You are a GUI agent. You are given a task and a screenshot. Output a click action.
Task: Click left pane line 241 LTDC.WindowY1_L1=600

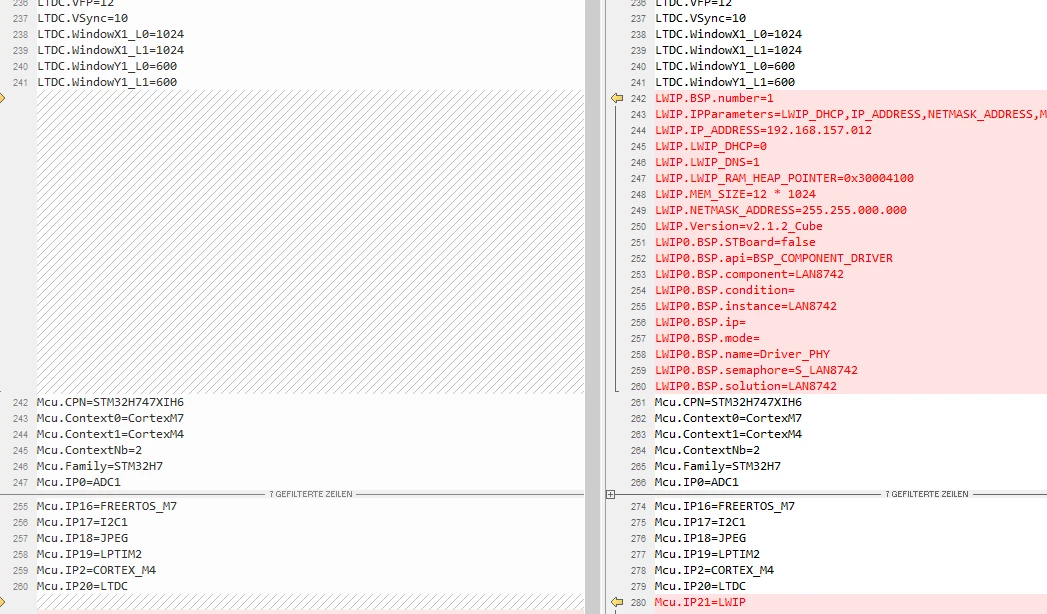(107, 82)
